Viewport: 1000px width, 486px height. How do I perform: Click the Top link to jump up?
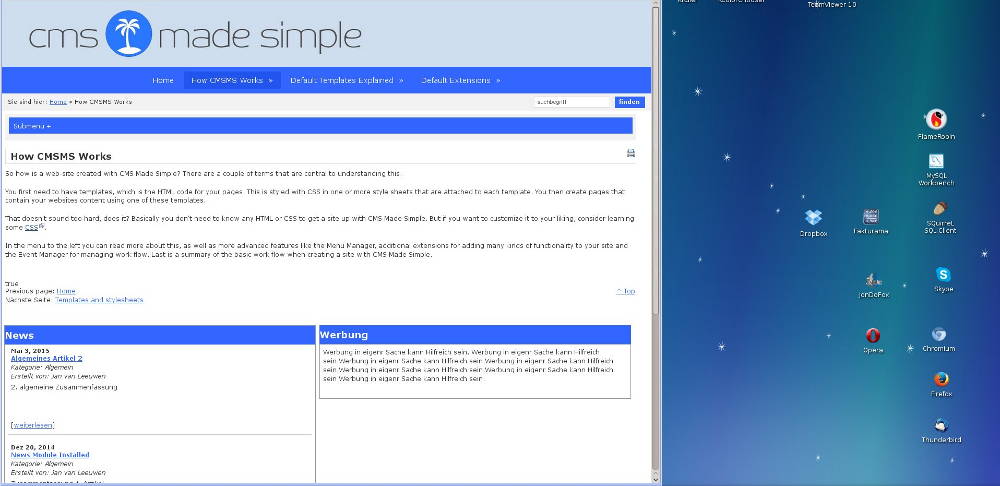pos(626,291)
